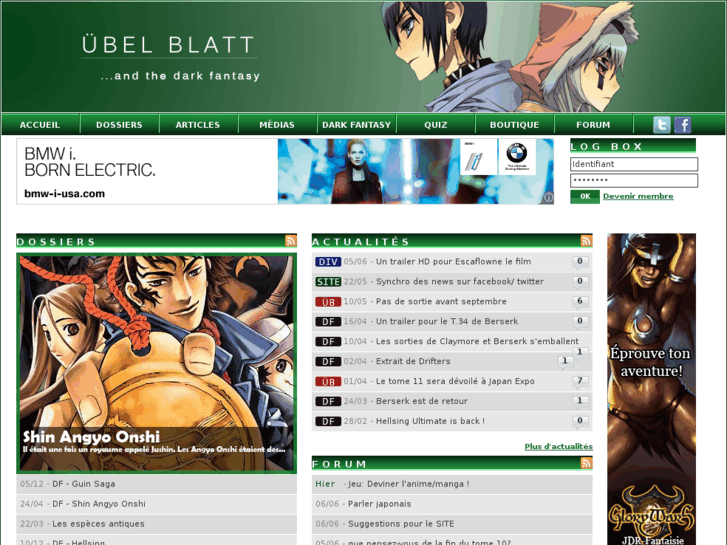Click the ÜB tag on the 10/05 news
This screenshot has height=545, width=727.
click(x=328, y=302)
